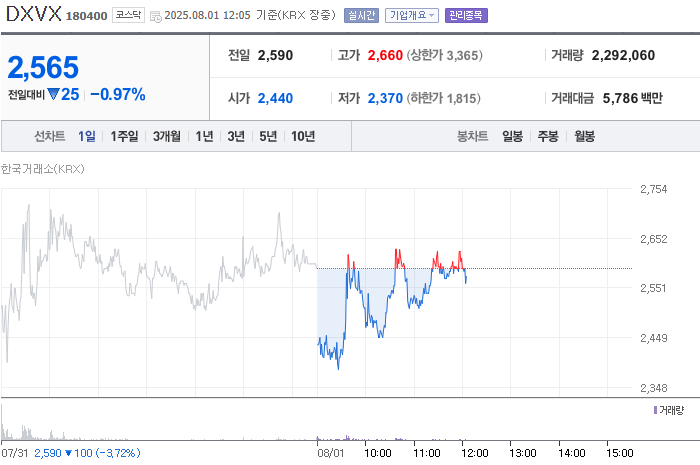700x465 pixels.
Task: Click the DXVX stock name
Action: 33,14
